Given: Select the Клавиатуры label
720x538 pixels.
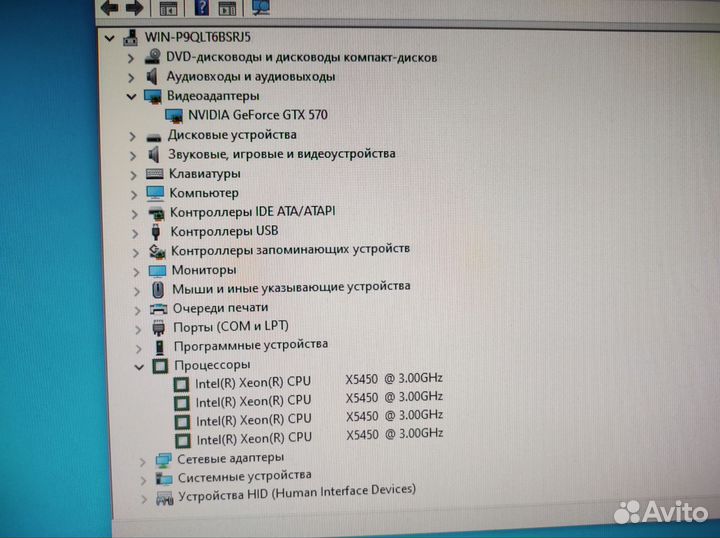Looking at the screenshot, I should pyautogui.click(x=204, y=173).
